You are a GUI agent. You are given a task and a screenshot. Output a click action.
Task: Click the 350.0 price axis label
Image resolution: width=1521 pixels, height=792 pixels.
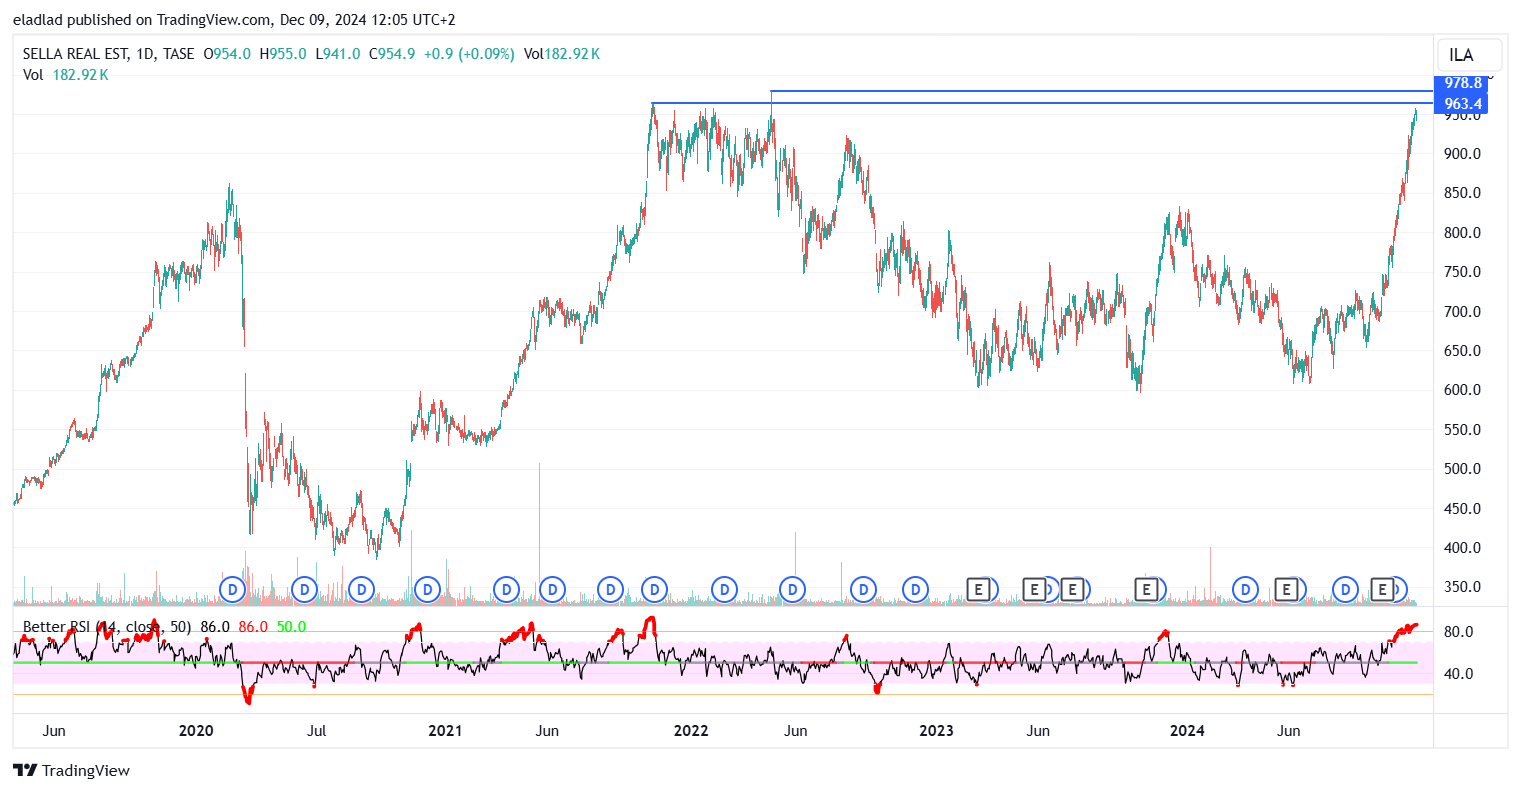1462,587
